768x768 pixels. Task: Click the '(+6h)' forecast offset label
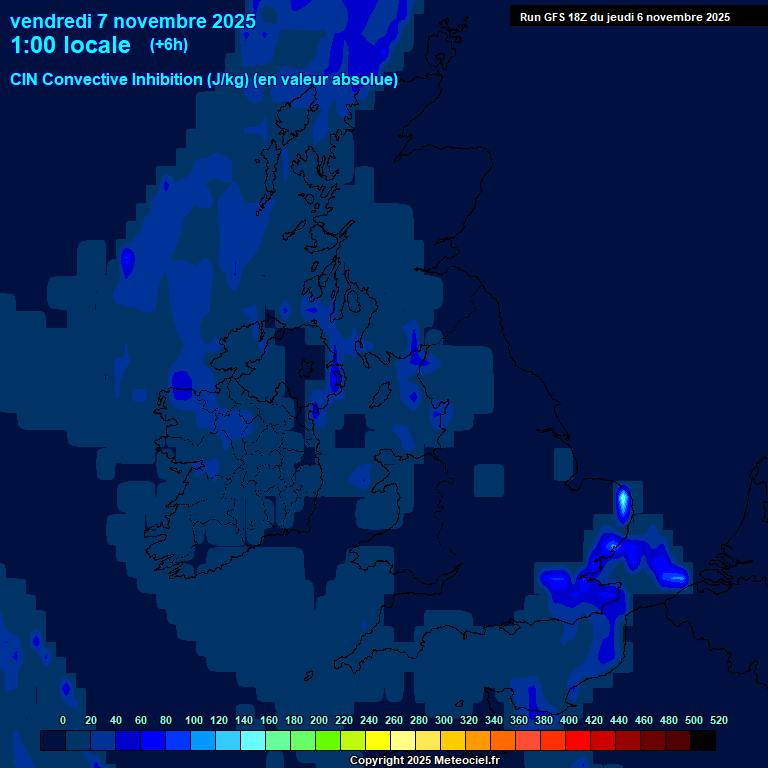tap(169, 45)
